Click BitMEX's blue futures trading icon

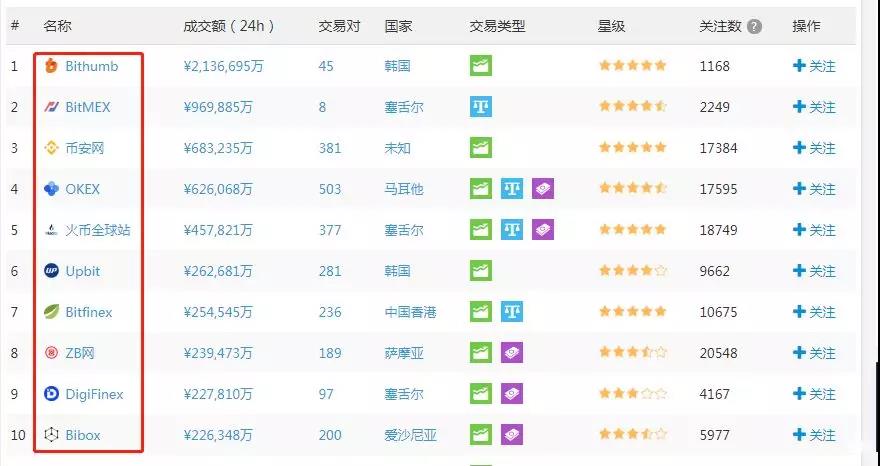tap(481, 107)
